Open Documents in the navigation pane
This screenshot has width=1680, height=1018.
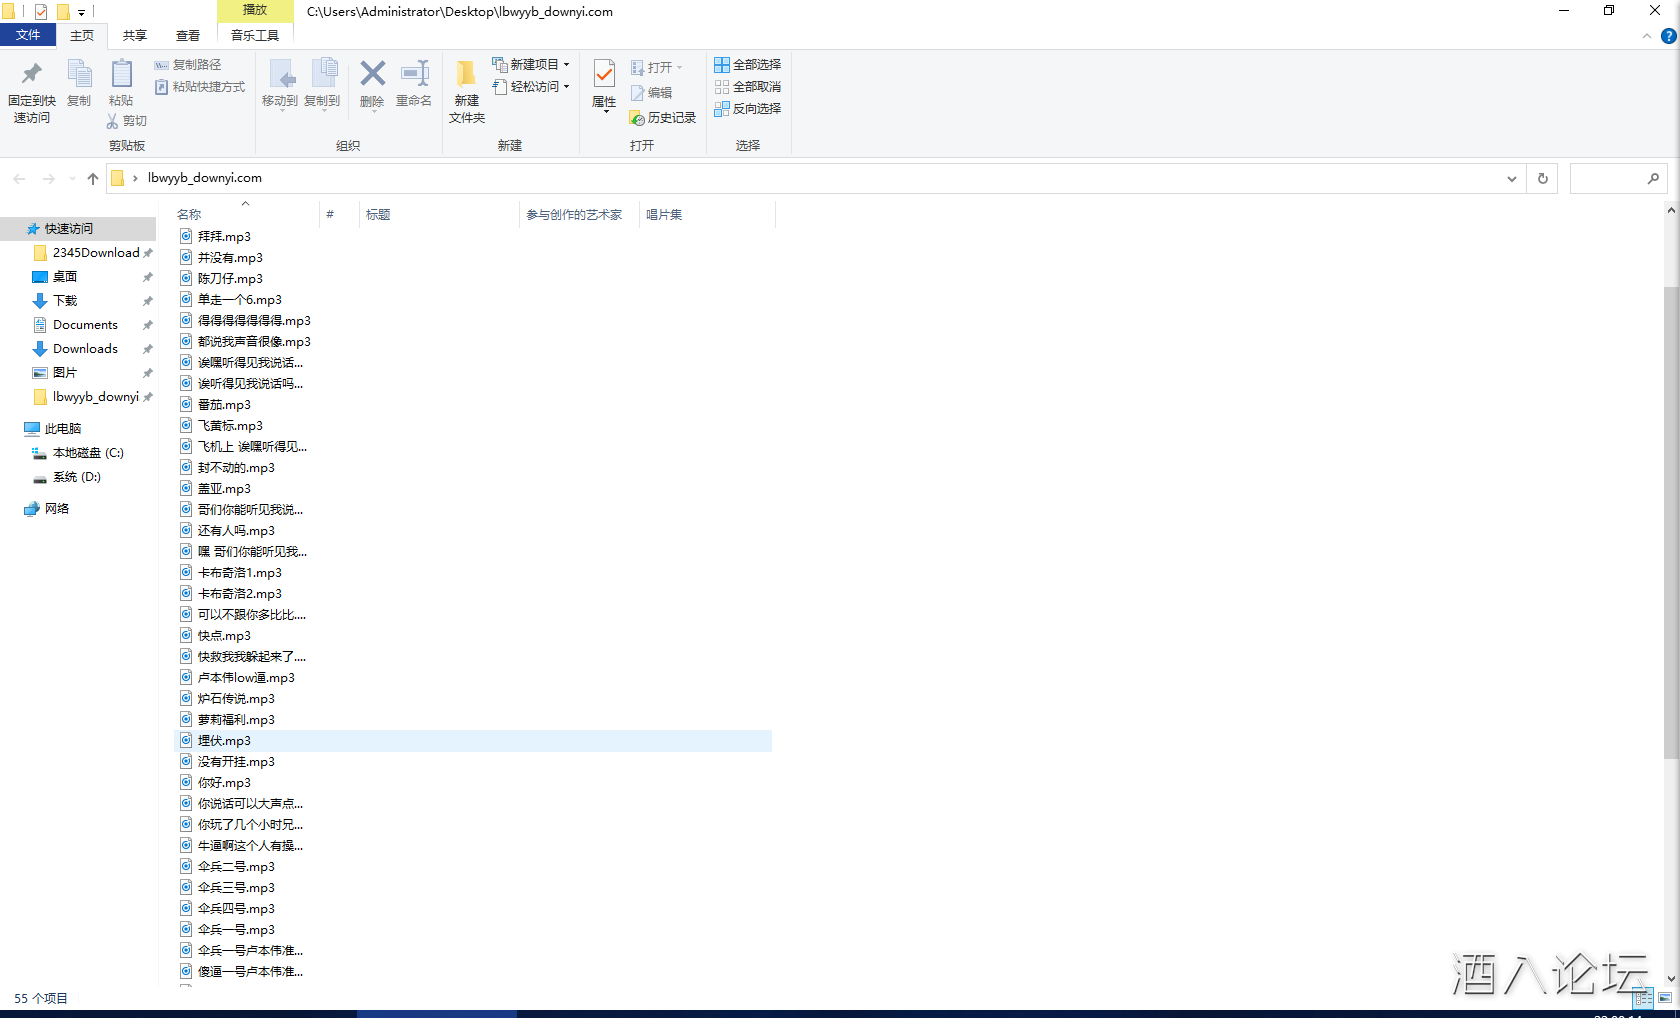click(85, 325)
